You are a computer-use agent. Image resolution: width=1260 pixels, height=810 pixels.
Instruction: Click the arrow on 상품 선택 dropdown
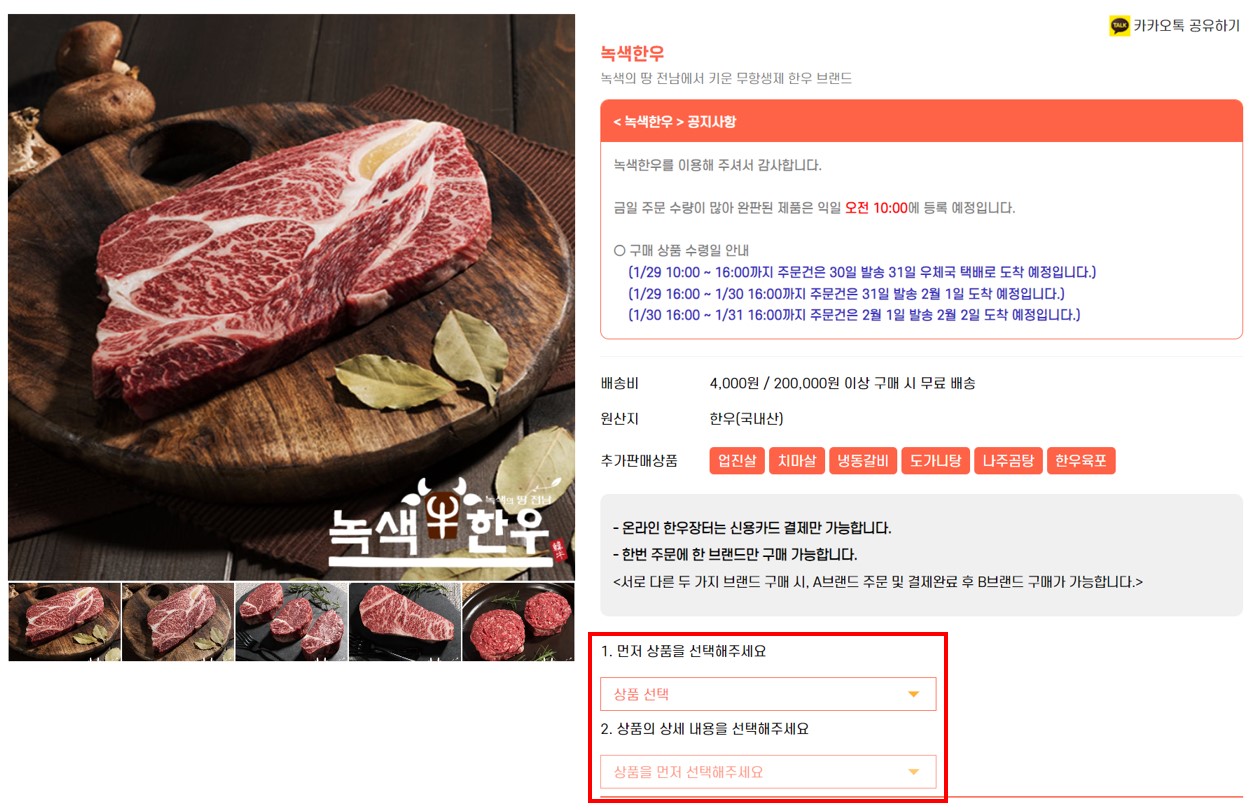pos(913,694)
